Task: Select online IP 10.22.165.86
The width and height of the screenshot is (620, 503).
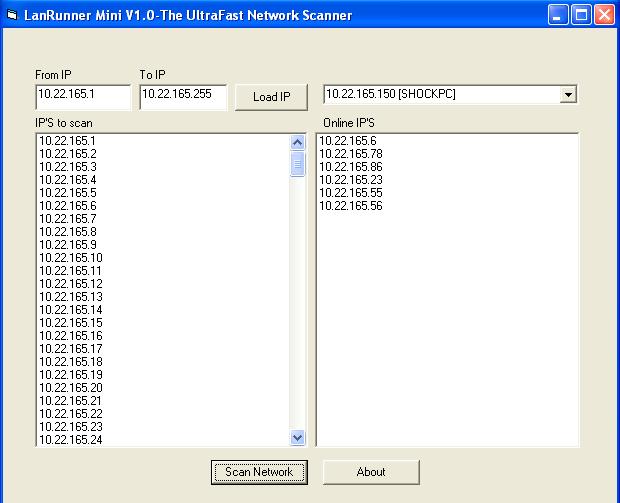Action: click(351, 167)
